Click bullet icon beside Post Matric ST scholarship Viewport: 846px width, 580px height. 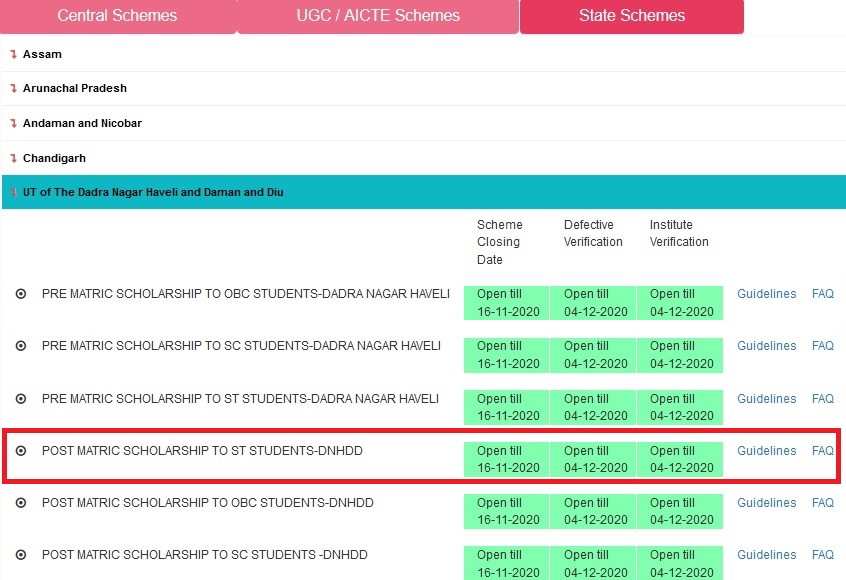point(21,451)
